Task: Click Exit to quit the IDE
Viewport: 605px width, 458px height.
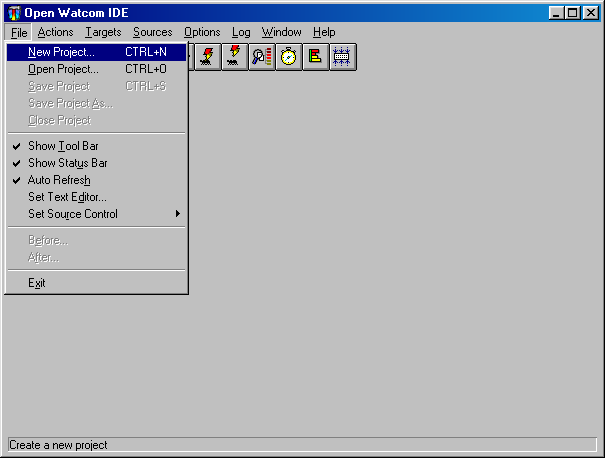Action: 37,283
